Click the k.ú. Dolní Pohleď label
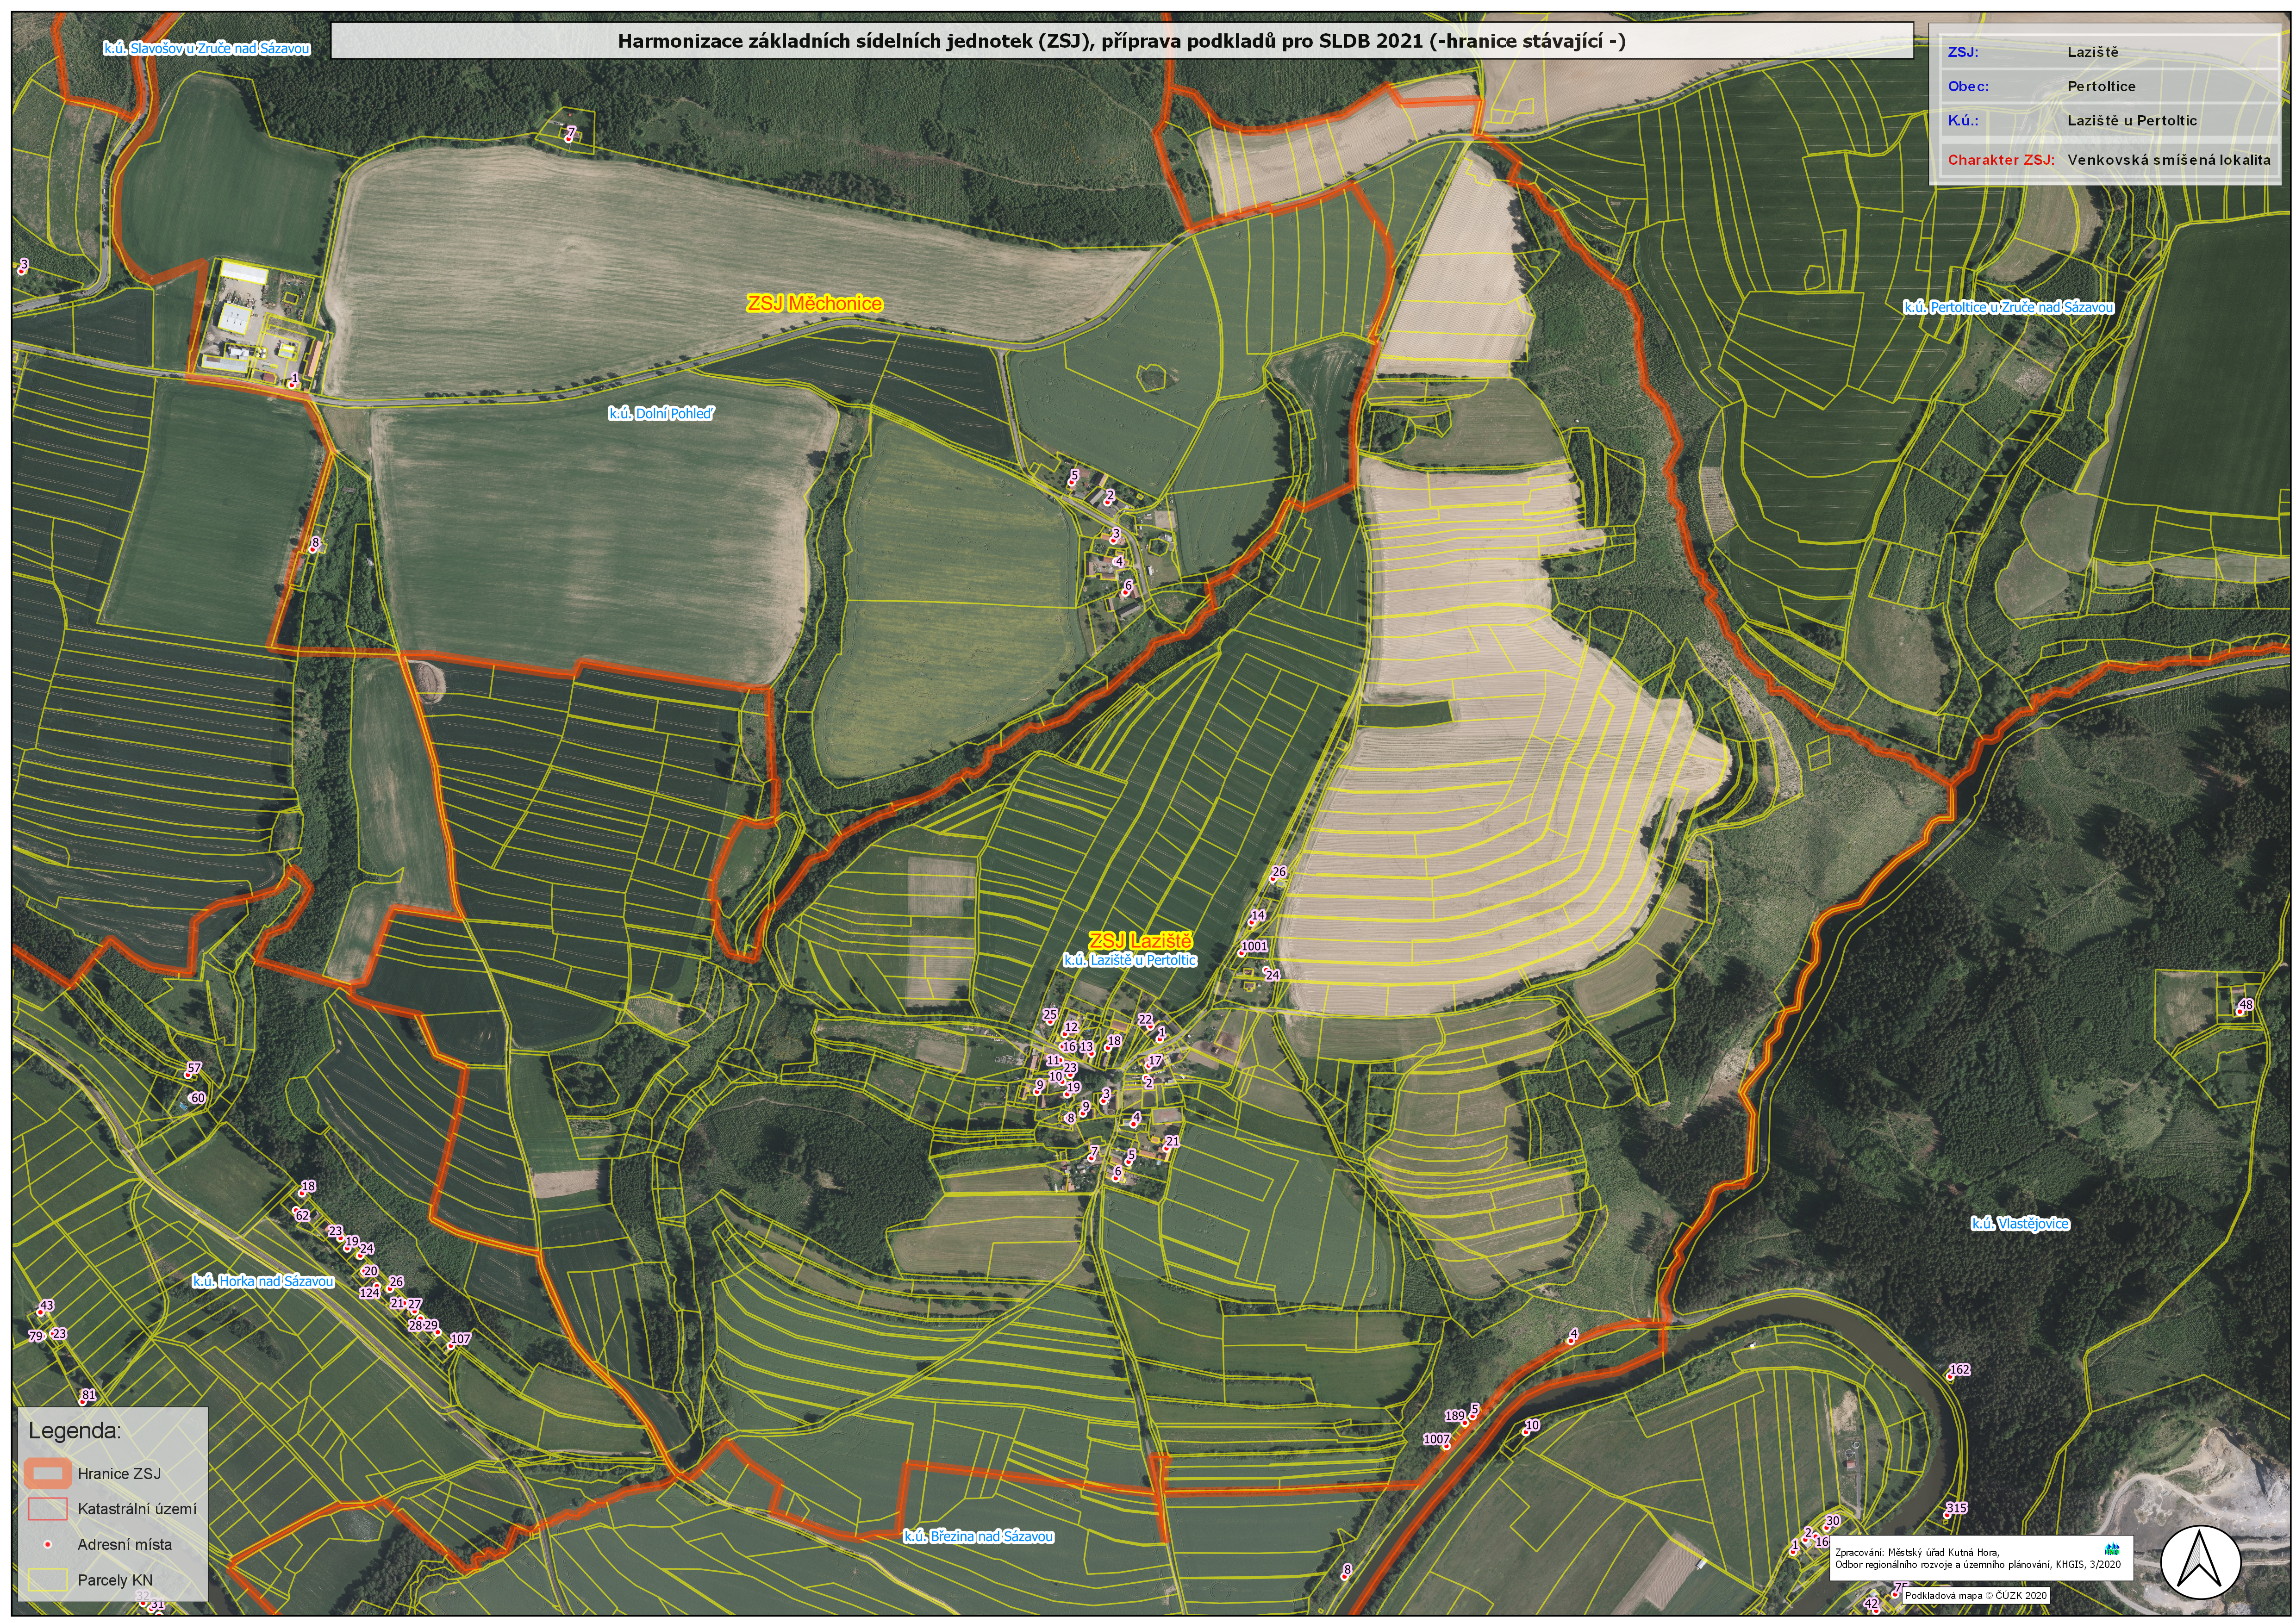This screenshot has height=1623, width=2296. [x=661, y=413]
